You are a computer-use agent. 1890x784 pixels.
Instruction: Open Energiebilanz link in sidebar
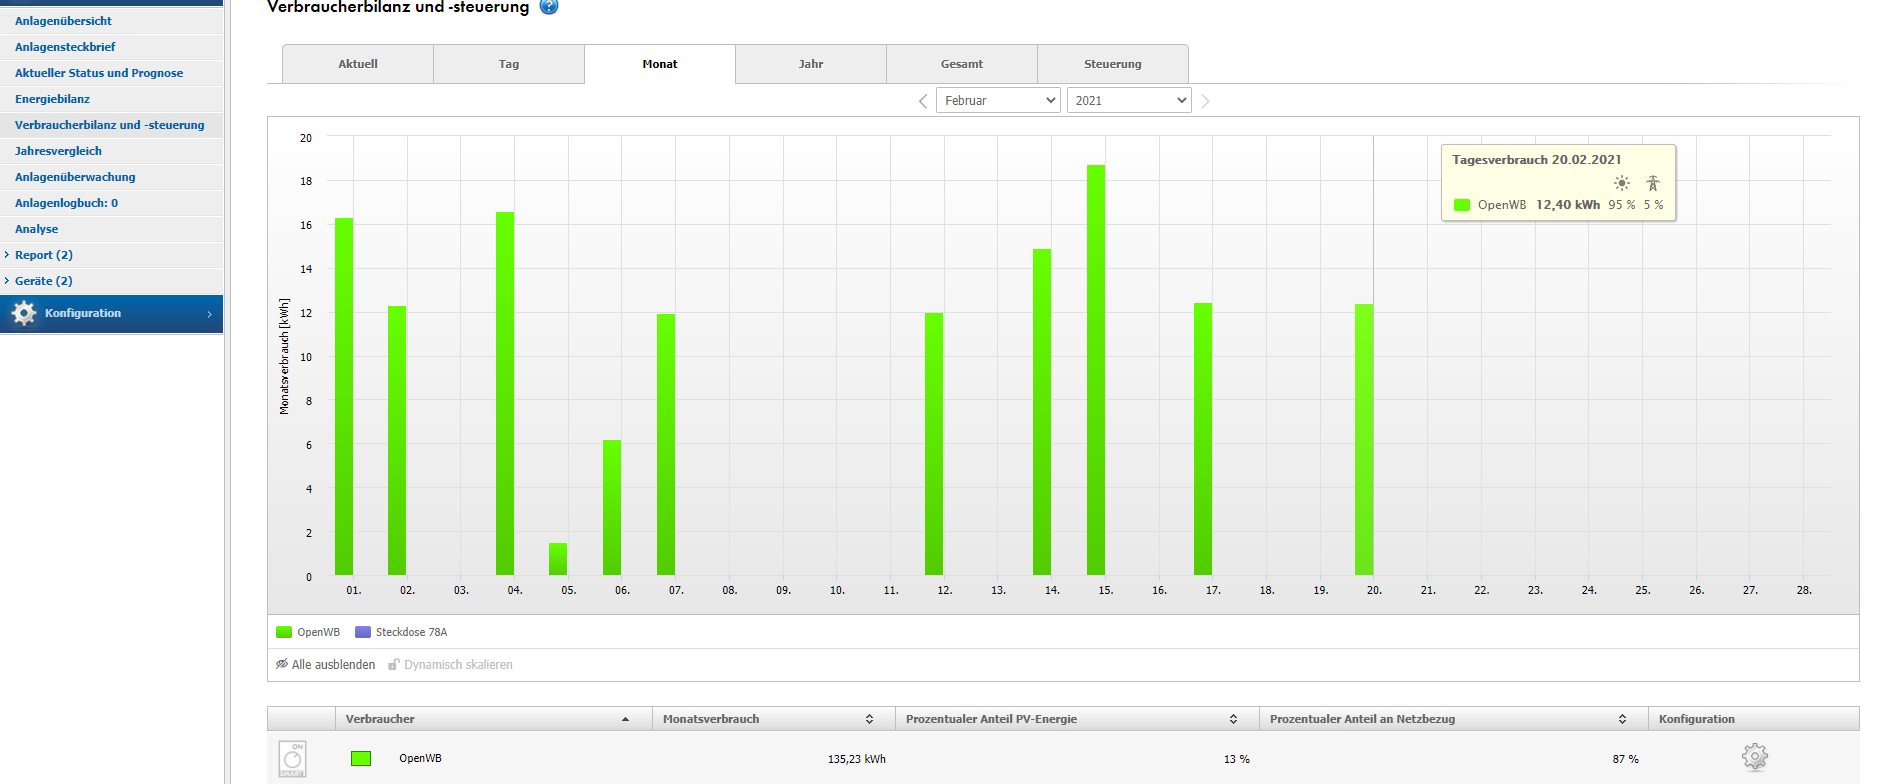52,99
